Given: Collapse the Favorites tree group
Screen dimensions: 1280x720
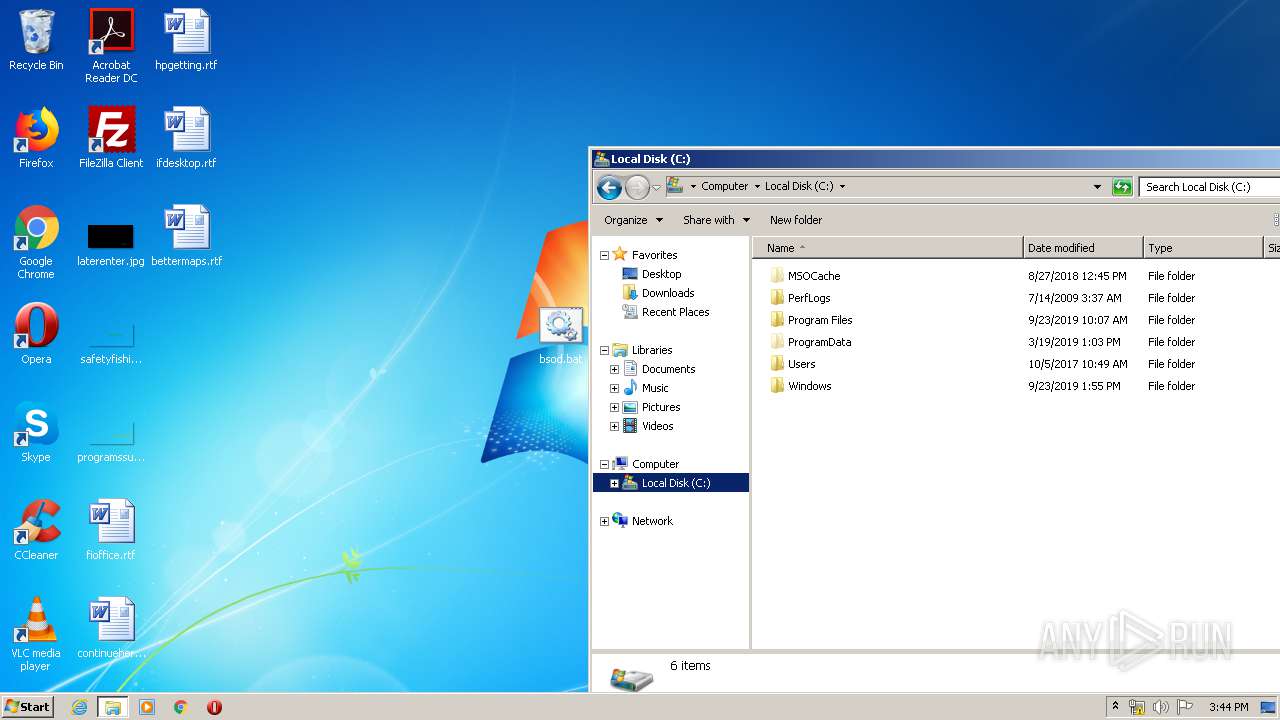Looking at the screenshot, I should [x=604, y=255].
